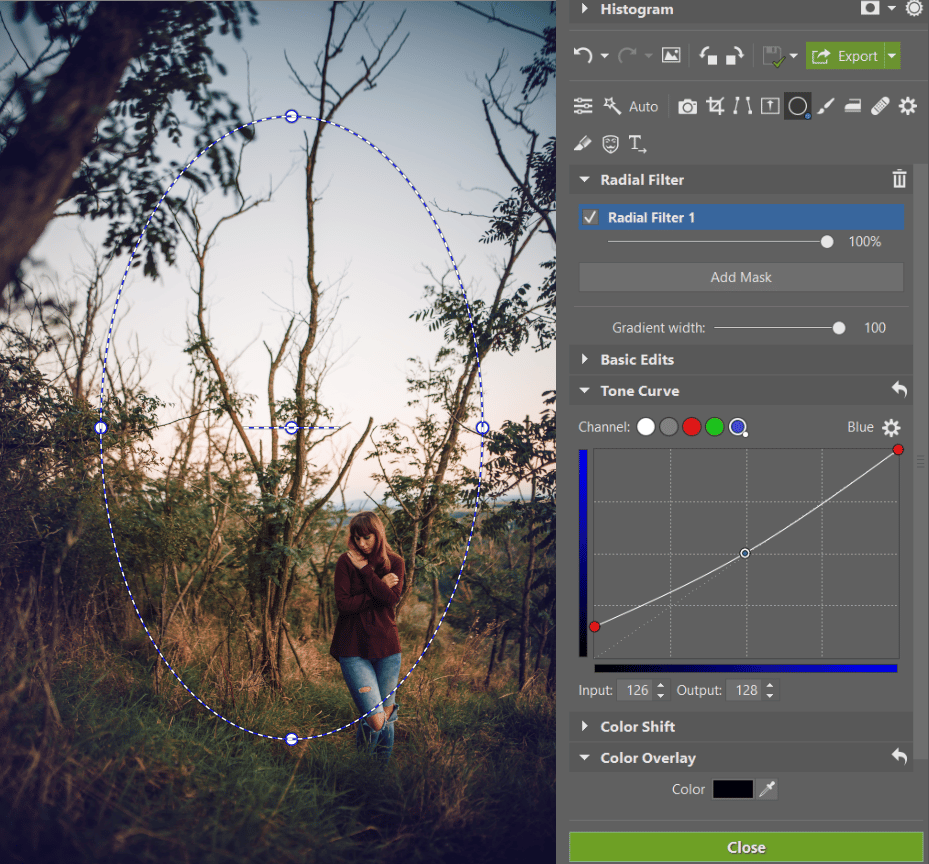This screenshot has width=929, height=864.
Task: Rotate image right icon
Action: tap(735, 56)
